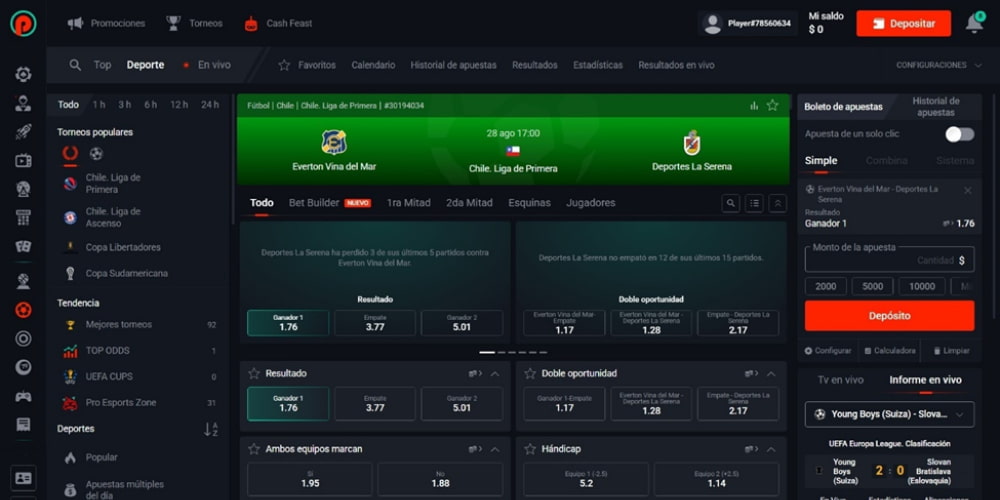This screenshot has height=500, width=1000.
Task: Favorite the Hándicap market star
Action: (530, 449)
